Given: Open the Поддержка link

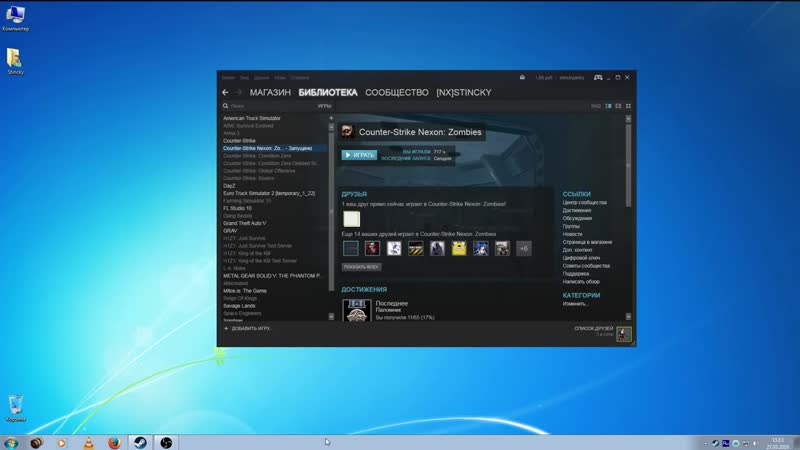Looking at the screenshot, I should coord(576,273).
